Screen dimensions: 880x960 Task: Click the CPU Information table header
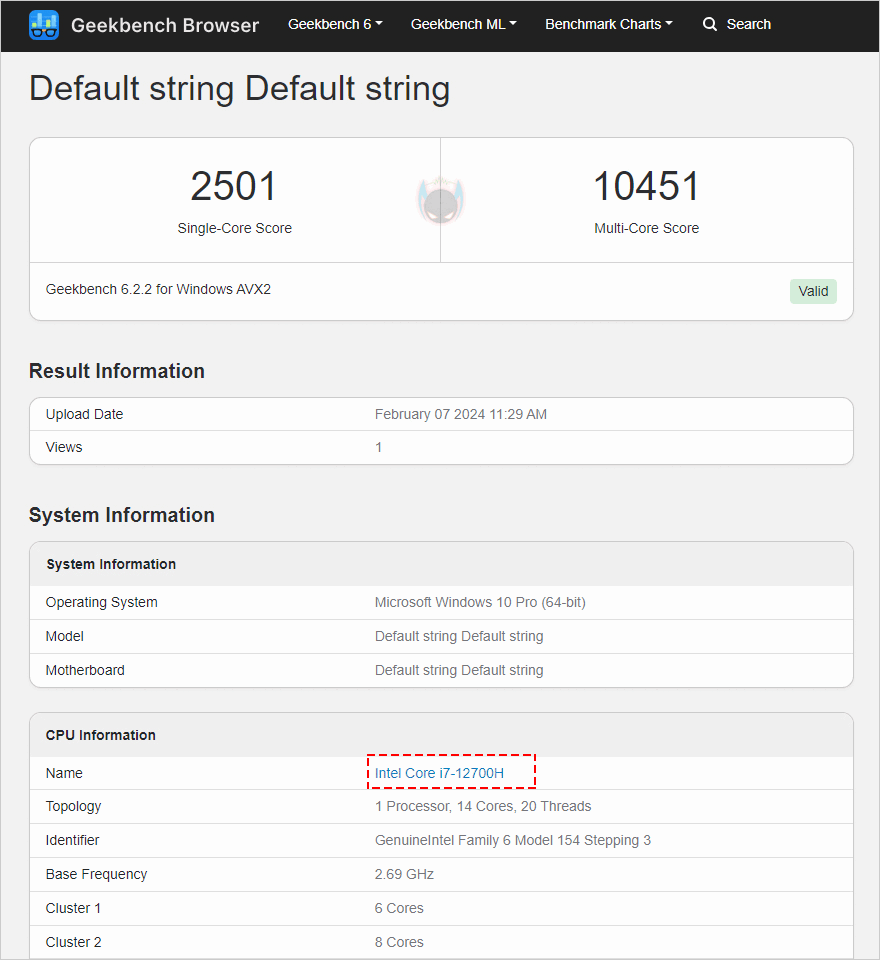(100, 735)
